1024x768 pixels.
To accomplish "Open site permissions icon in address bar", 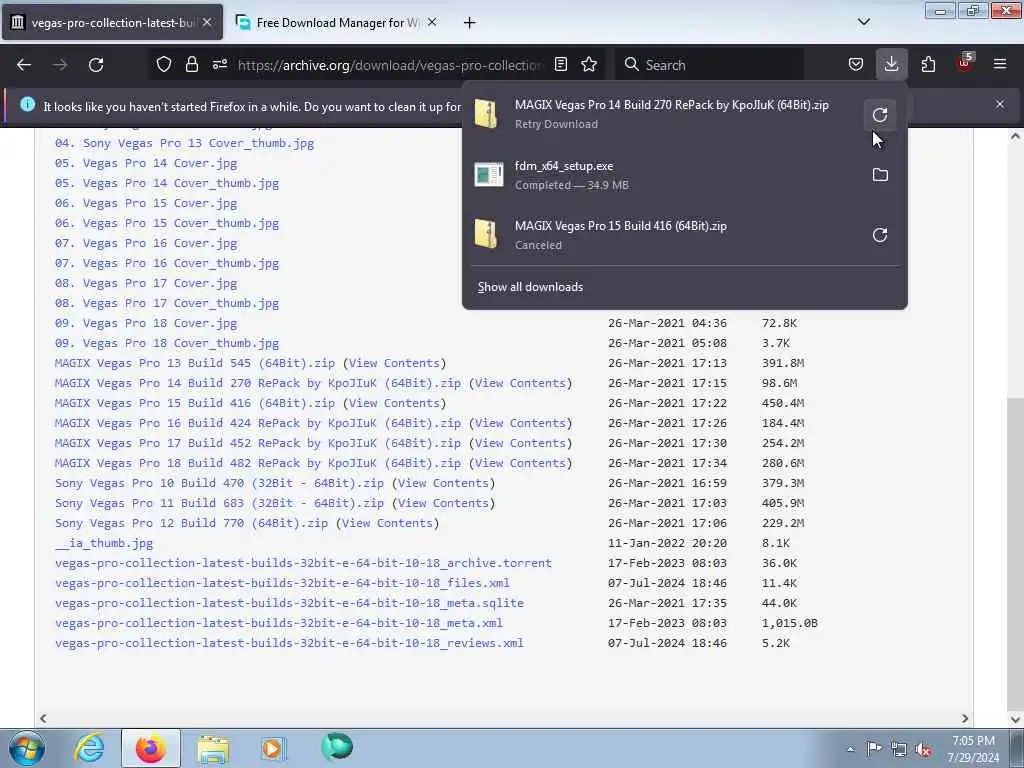I will tap(219, 65).
